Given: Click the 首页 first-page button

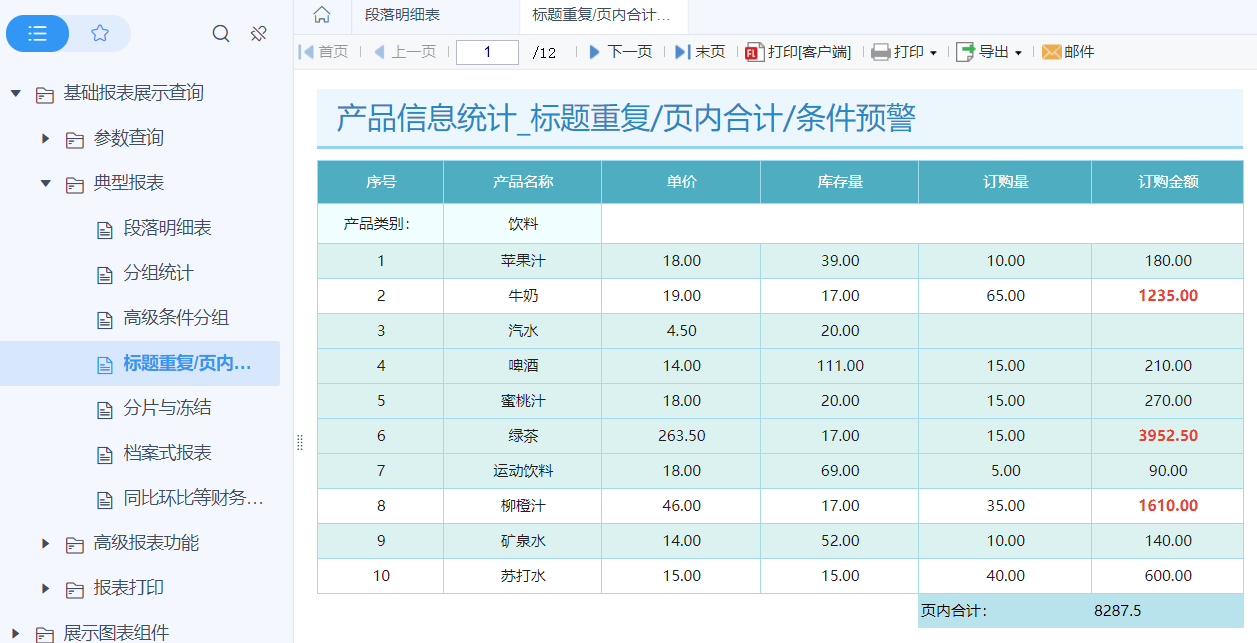Looking at the screenshot, I should [324, 52].
